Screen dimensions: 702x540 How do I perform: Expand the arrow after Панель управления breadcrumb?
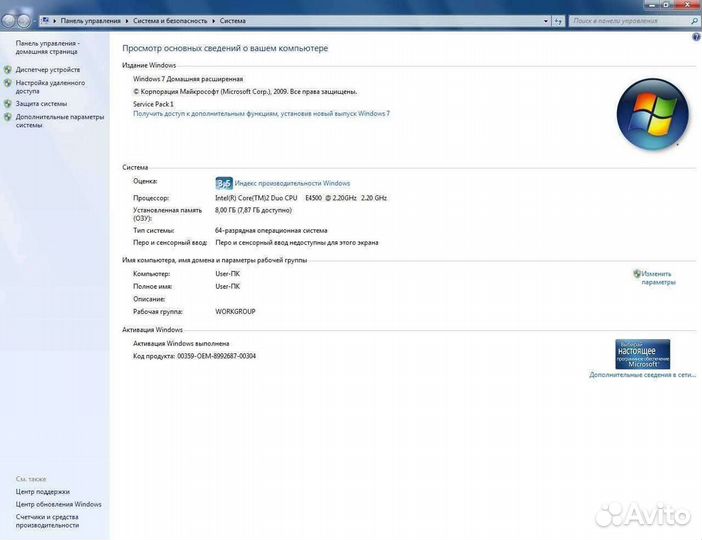click(x=127, y=21)
